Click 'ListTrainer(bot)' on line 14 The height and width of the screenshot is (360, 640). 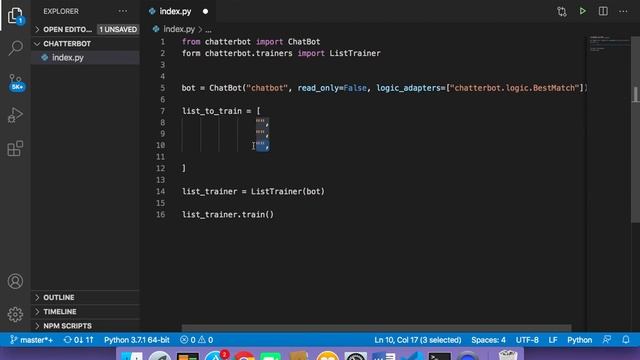tap(288, 191)
